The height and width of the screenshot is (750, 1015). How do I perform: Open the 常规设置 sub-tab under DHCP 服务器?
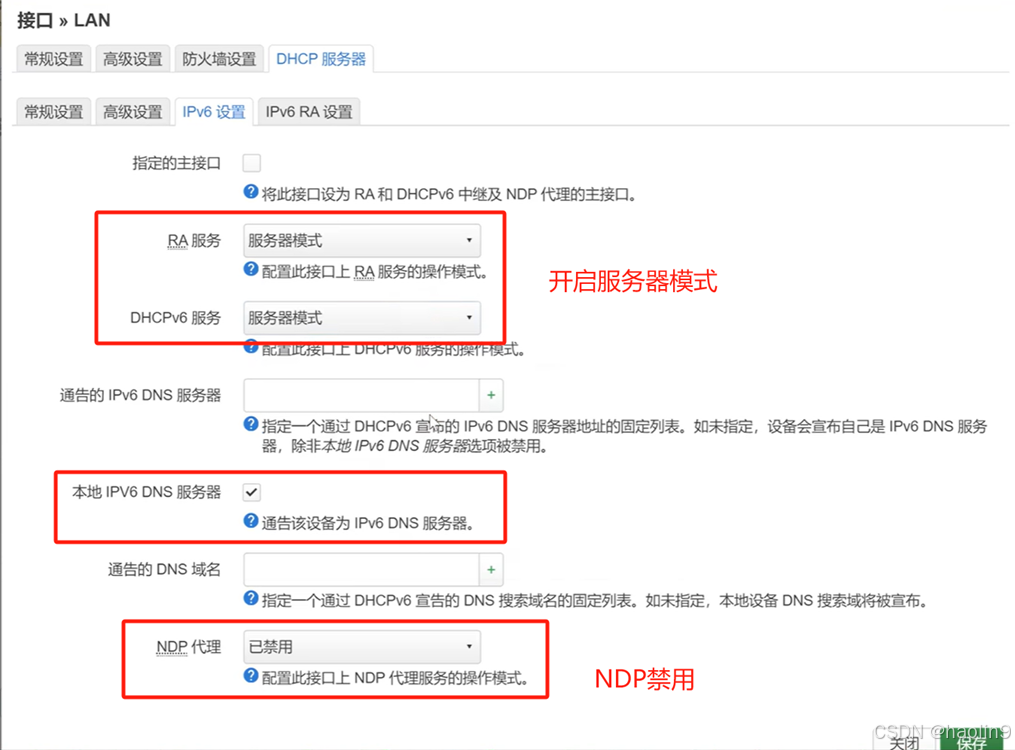tap(54, 112)
